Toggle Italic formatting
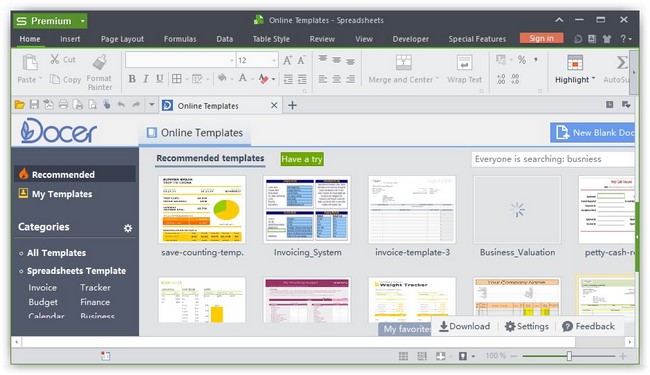Screen dimensions: 650x375 click(x=146, y=79)
